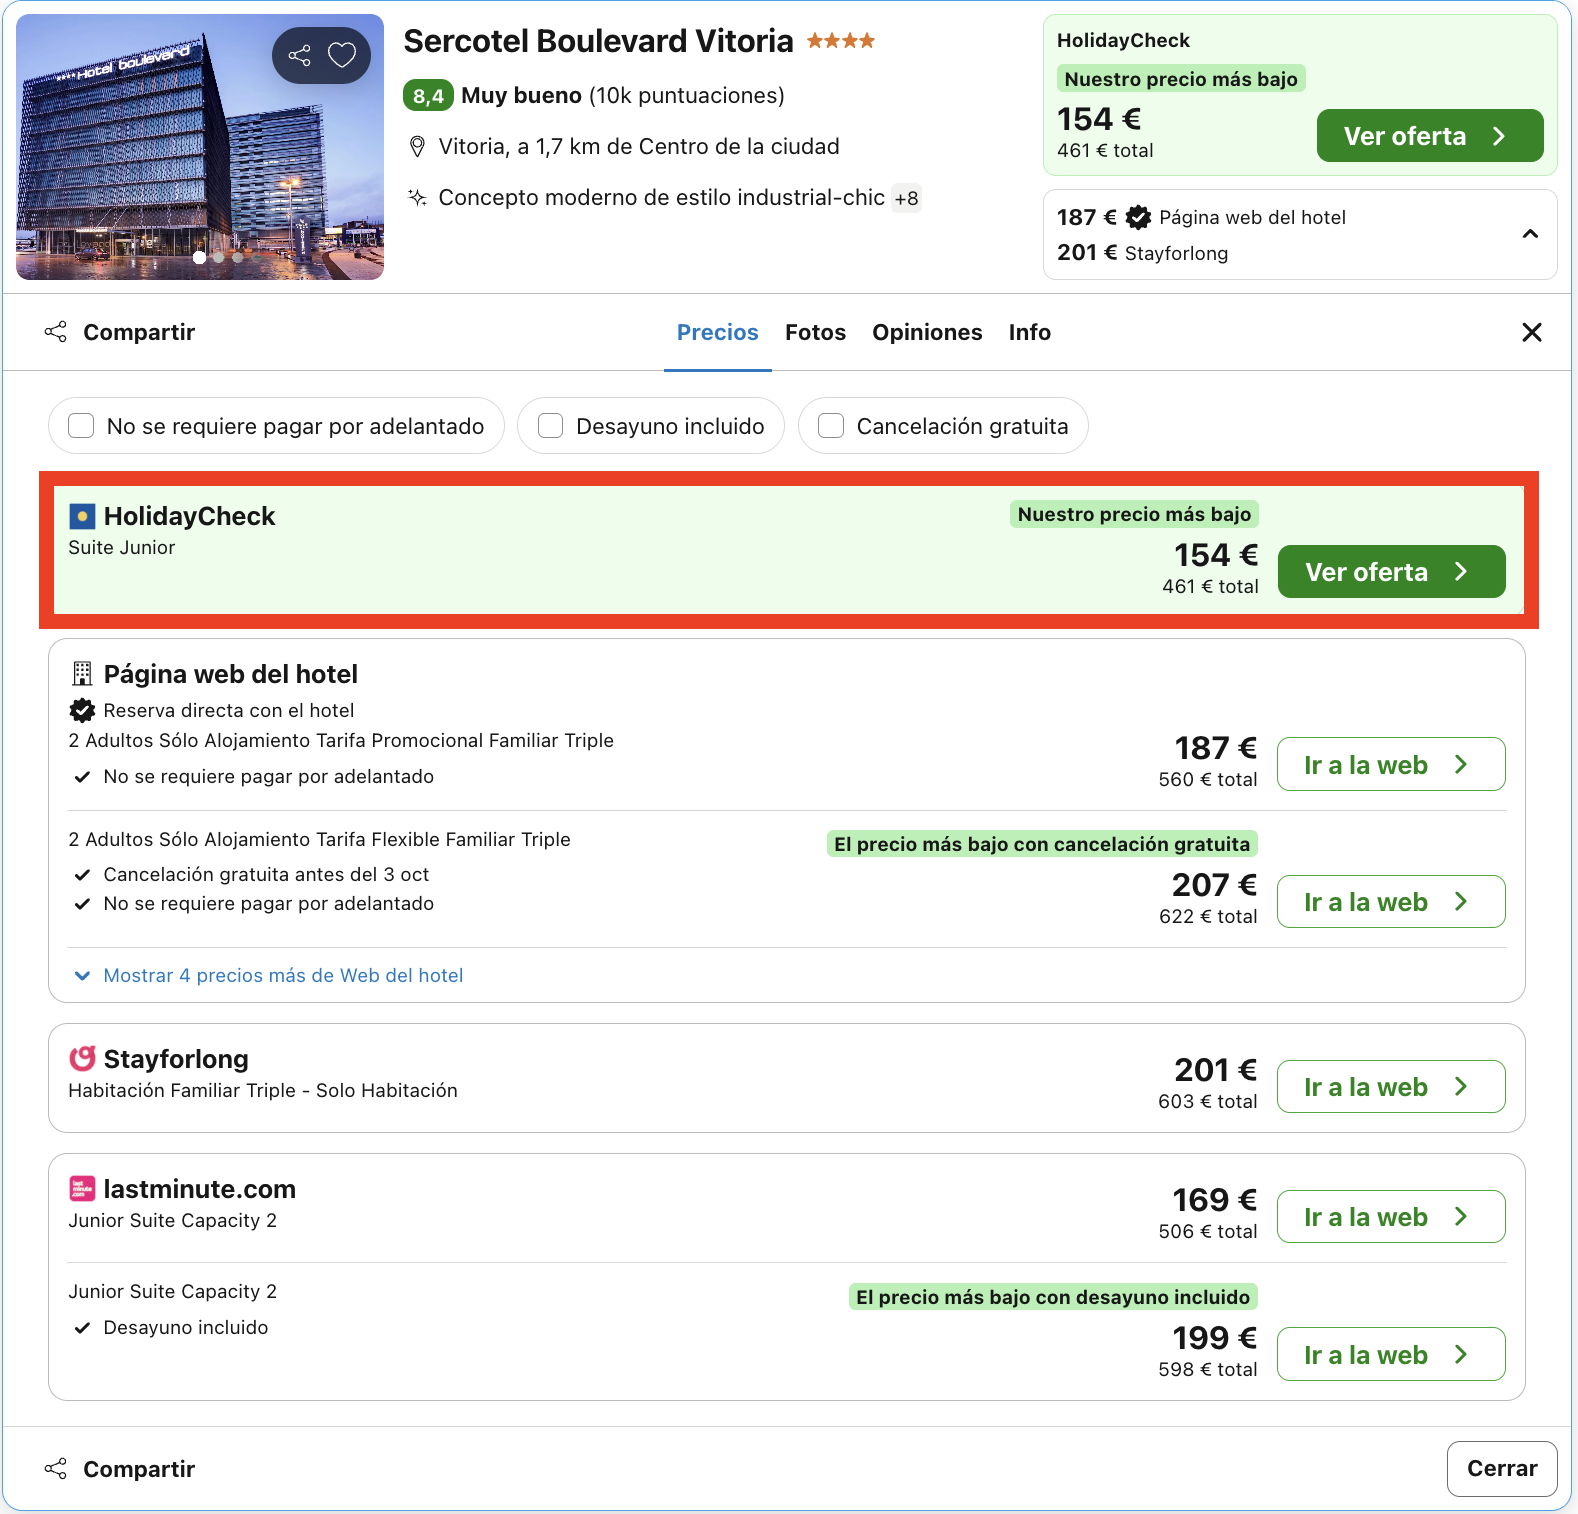
Task: Open the Opiniones tab
Action: pos(927,332)
